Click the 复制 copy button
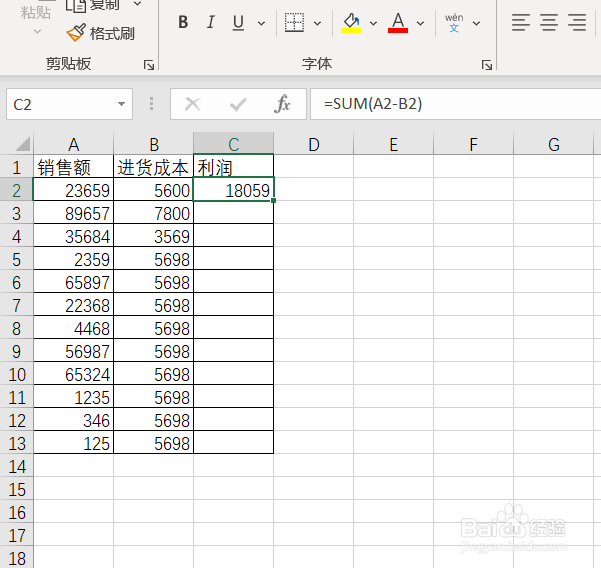The height and width of the screenshot is (568, 601). 92,5
